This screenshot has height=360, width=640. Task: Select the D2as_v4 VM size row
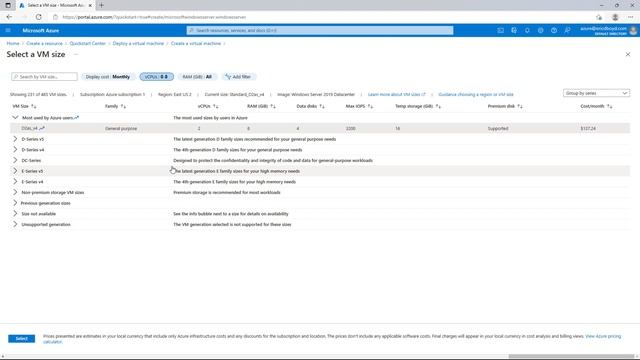click(320, 128)
